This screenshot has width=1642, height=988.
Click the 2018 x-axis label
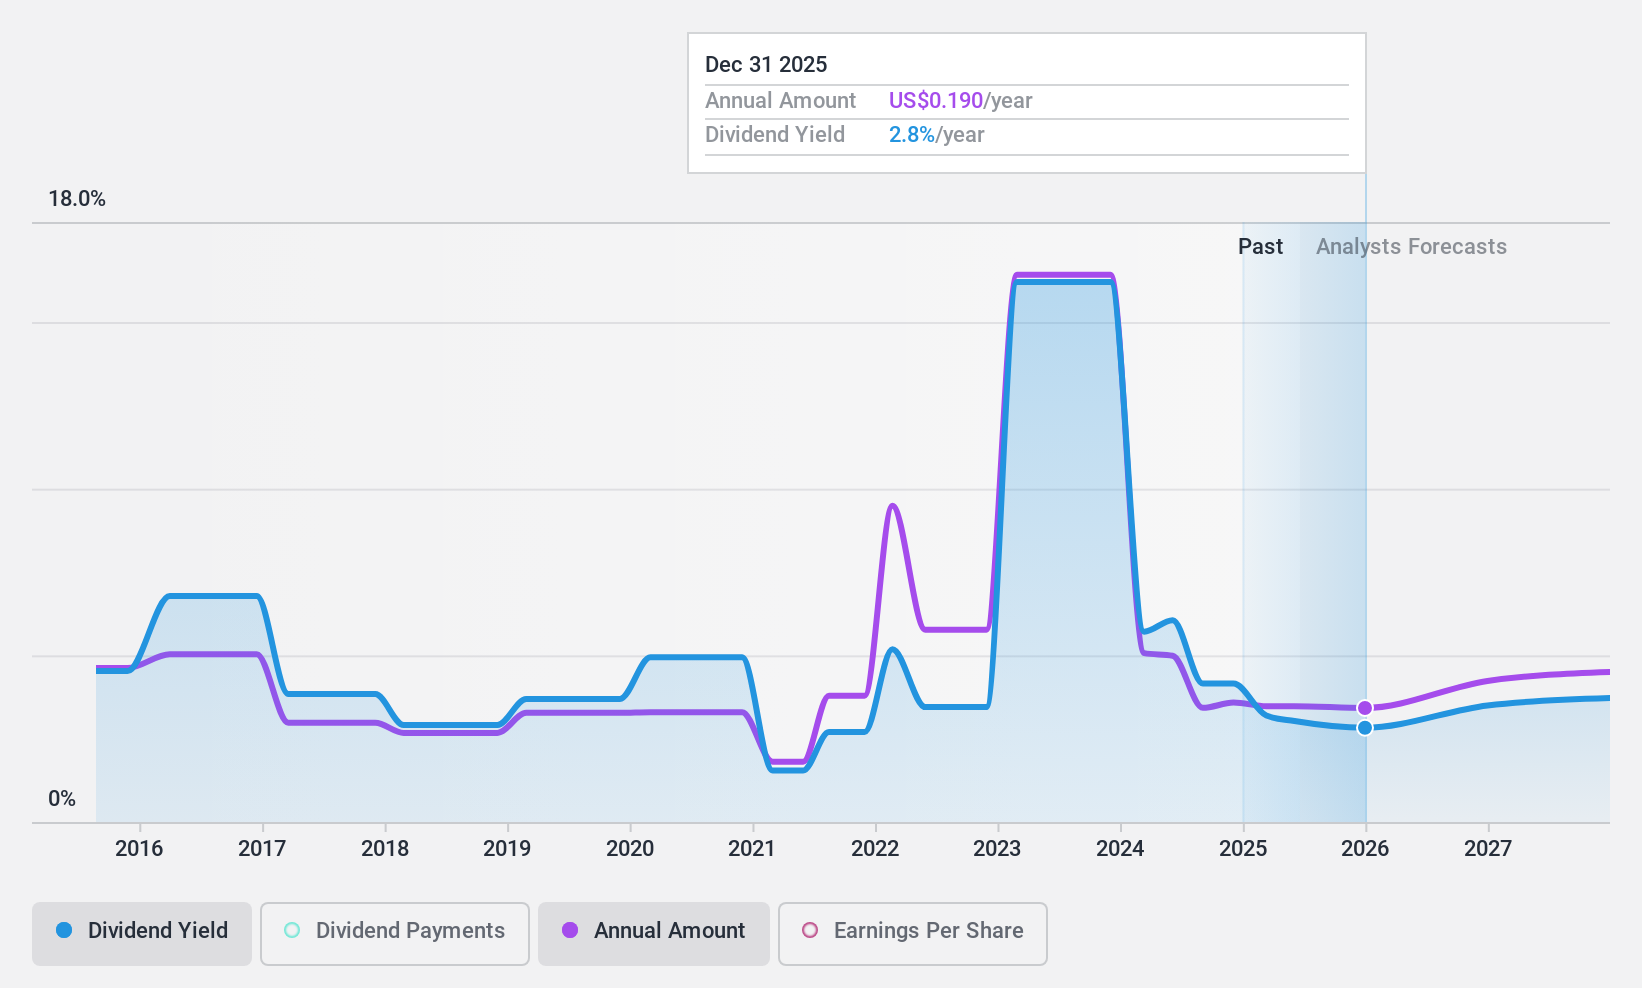(x=385, y=849)
